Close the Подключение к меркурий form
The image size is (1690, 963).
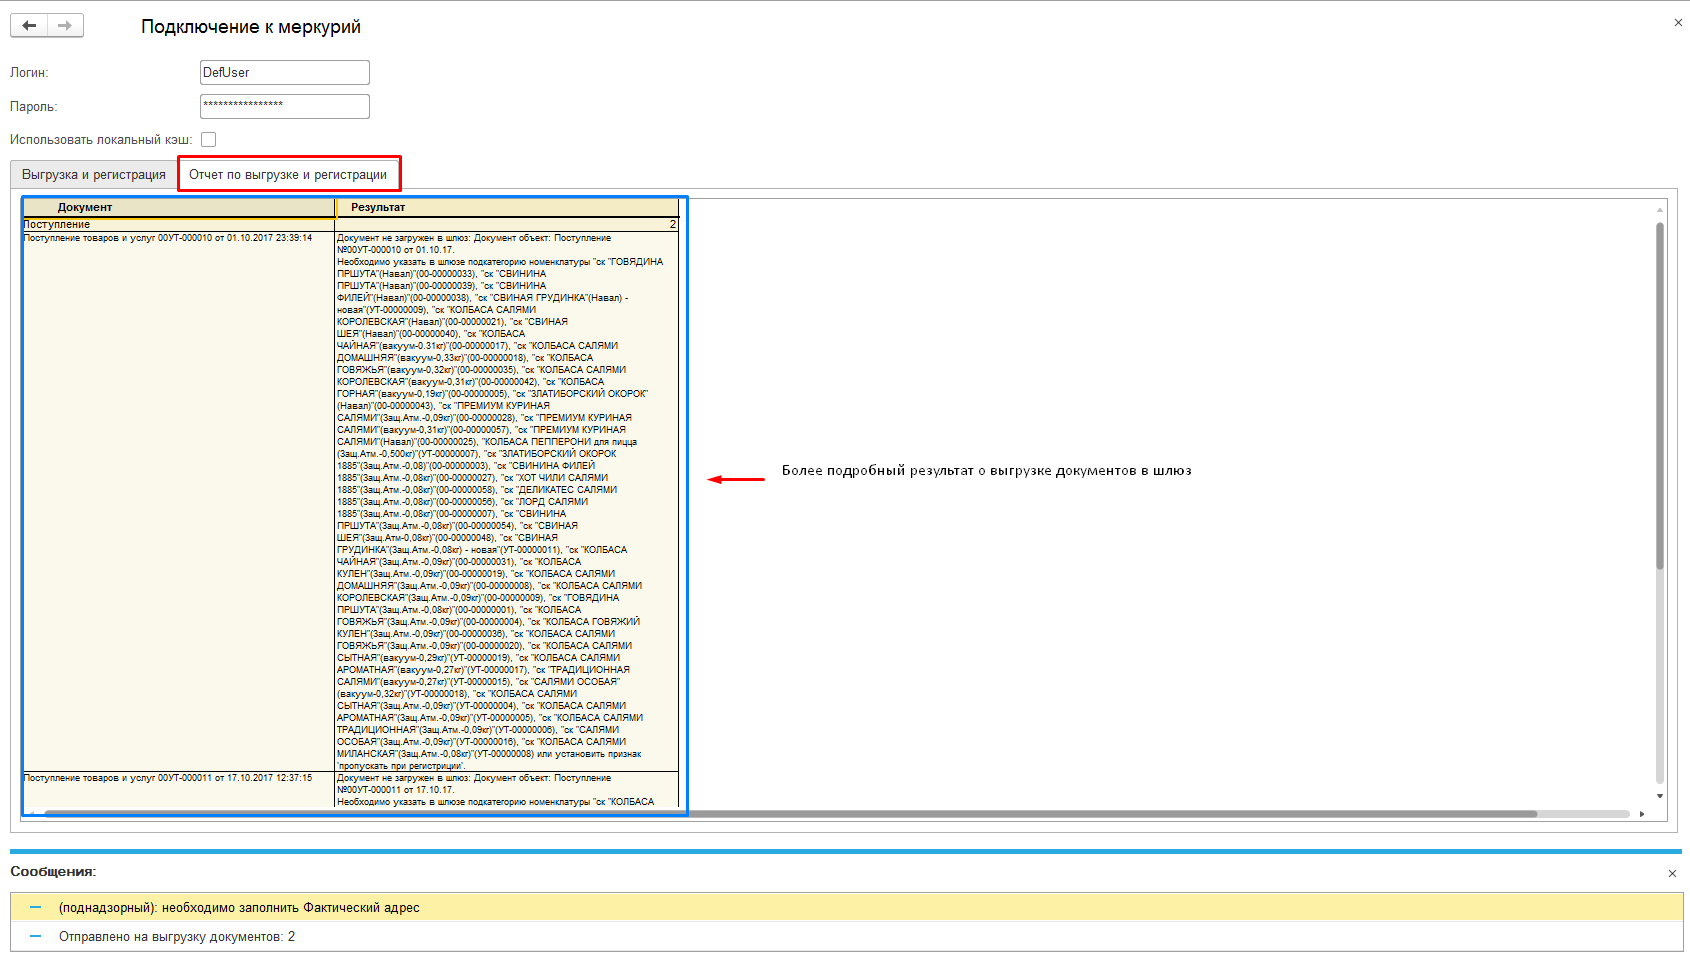[1678, 22]
